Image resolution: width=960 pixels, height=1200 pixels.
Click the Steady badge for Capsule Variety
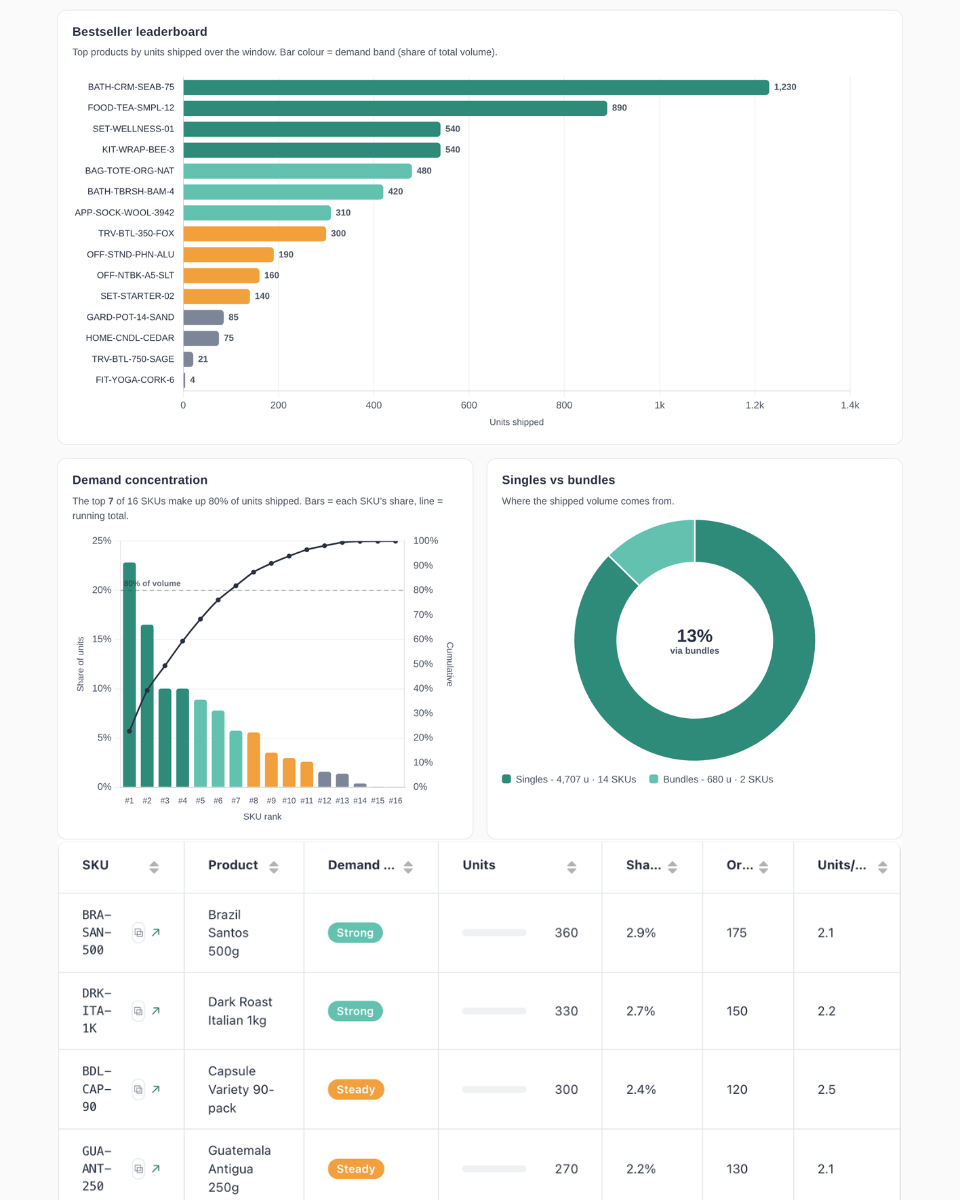[x=356, y=1089]
